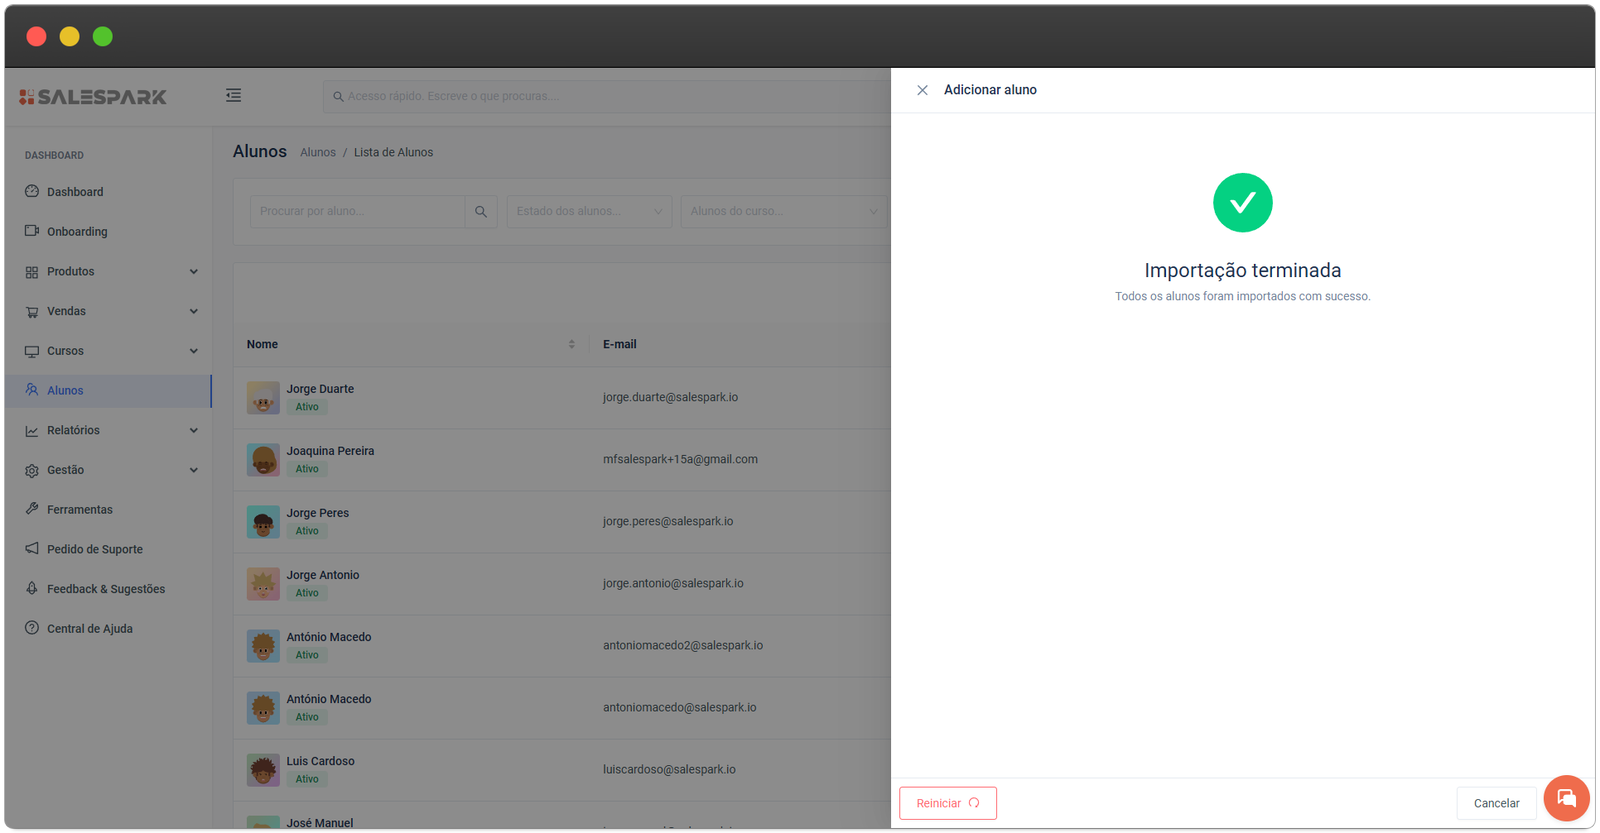Open the Alunos do curso dropdown
The height and width of the screenshot is (833, 1600).
click(783, 212)
